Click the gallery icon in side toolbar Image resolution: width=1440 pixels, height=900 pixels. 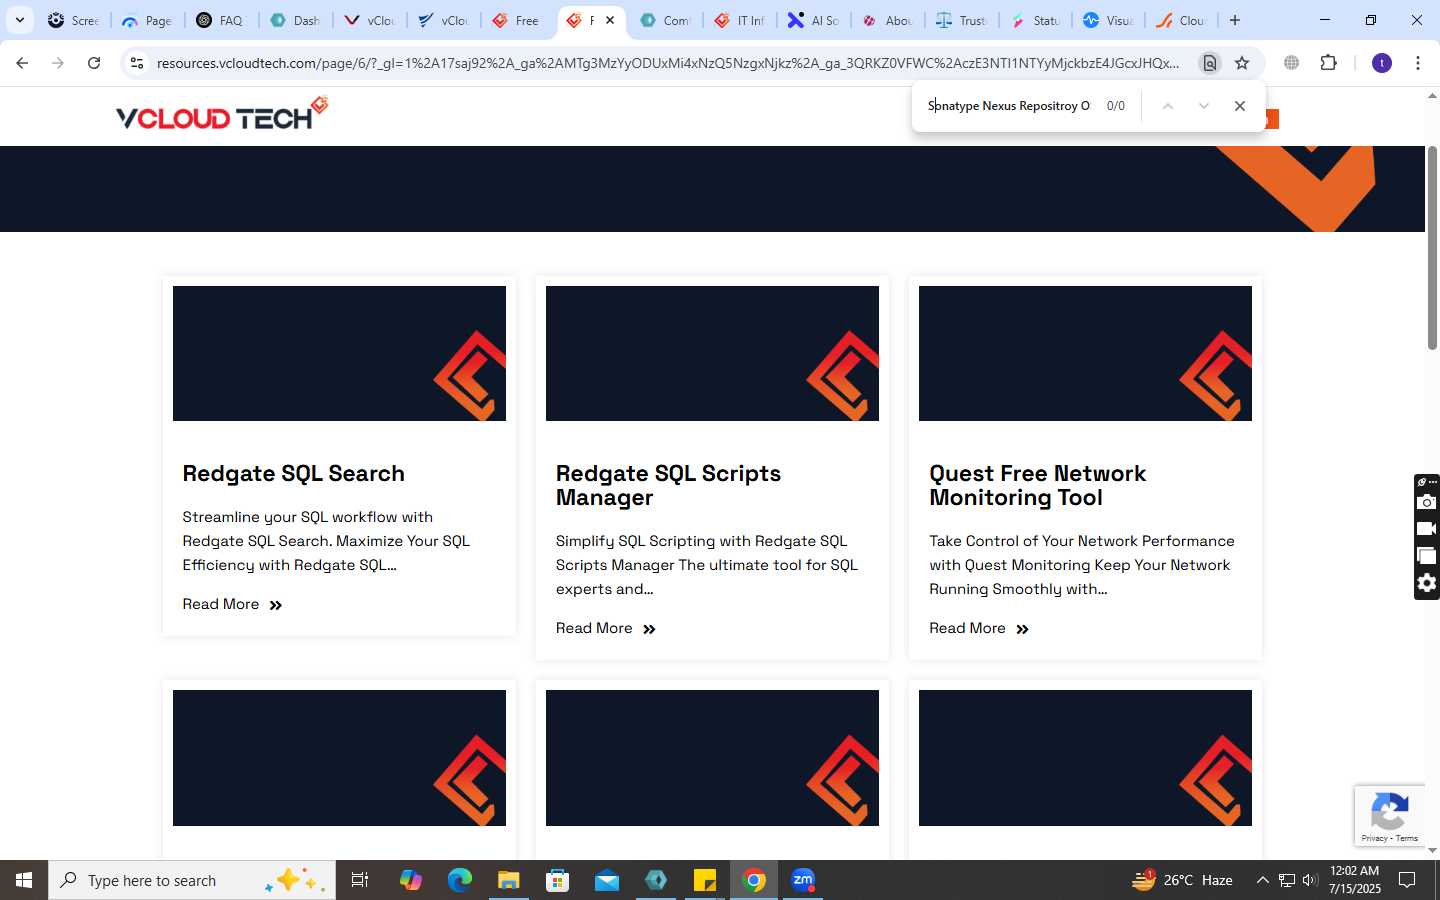1427,556
